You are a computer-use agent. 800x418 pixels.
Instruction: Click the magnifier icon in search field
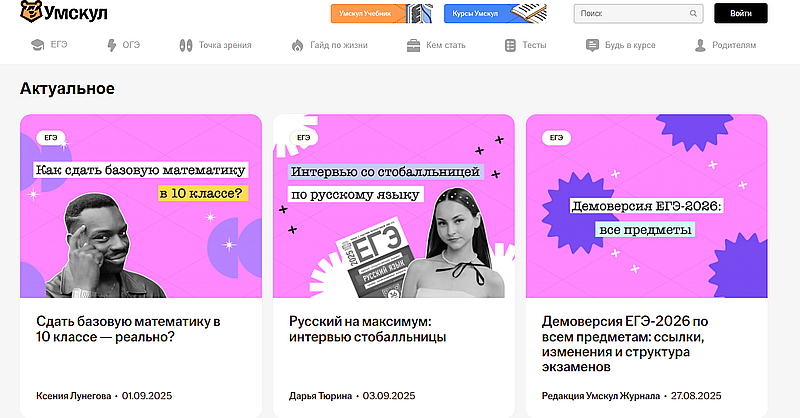(693, 14)
